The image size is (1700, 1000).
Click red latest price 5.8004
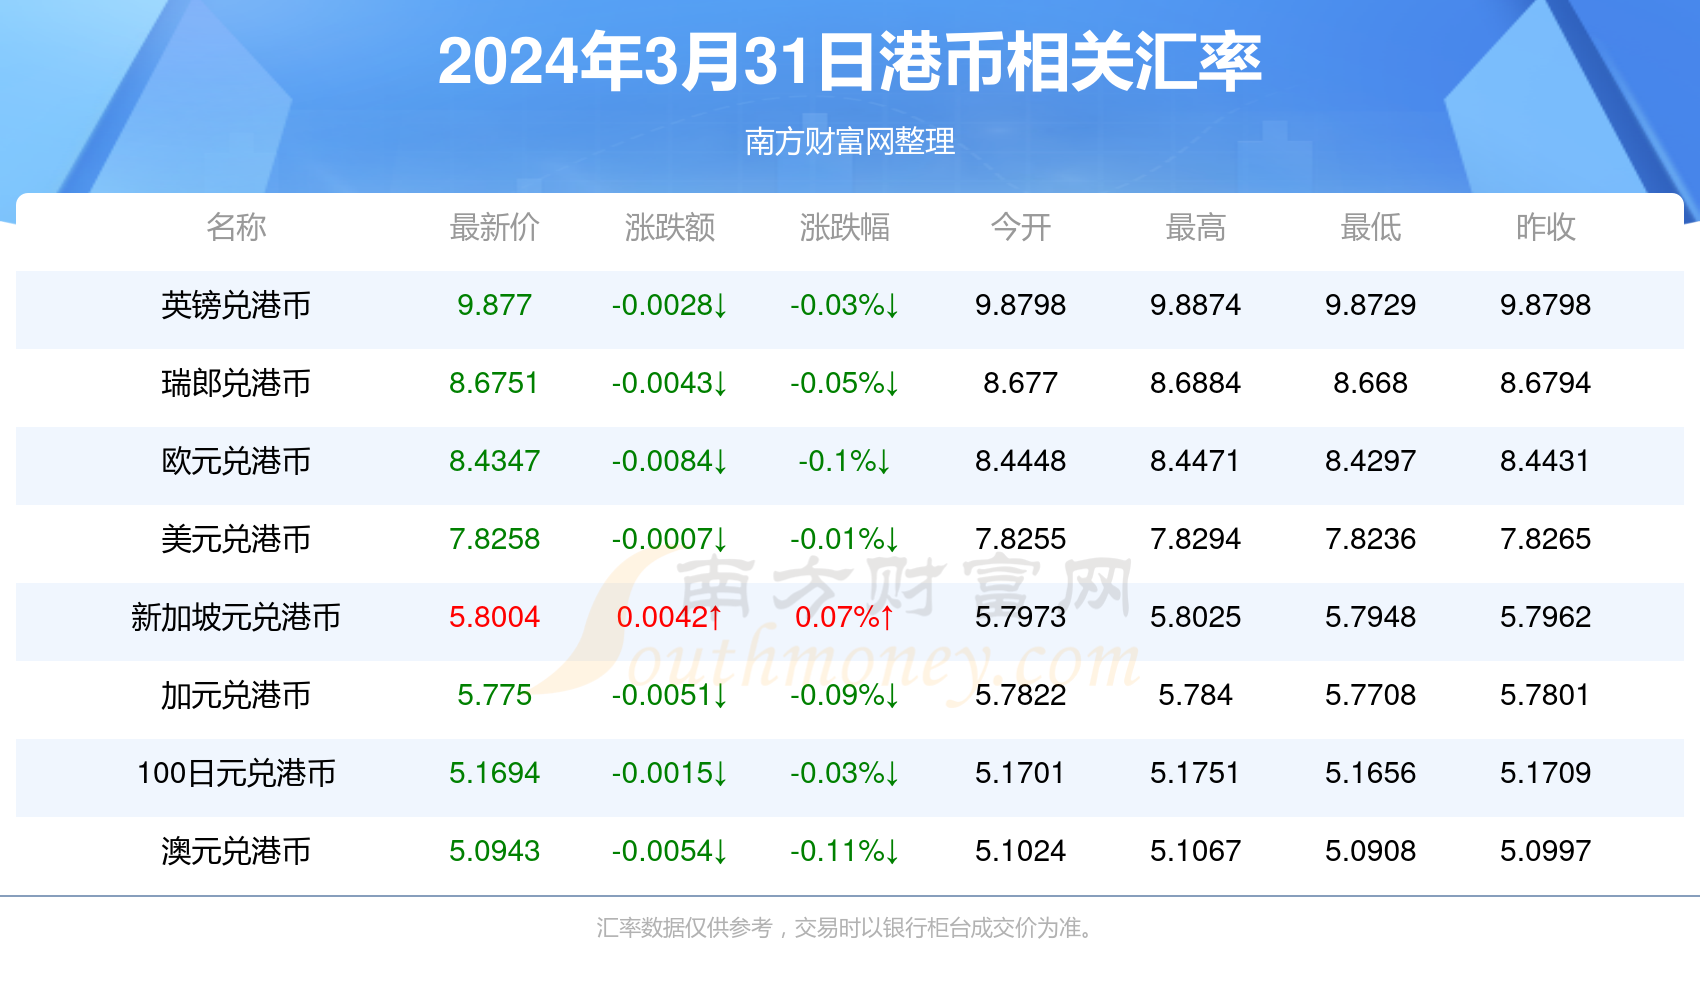point(494,617)
